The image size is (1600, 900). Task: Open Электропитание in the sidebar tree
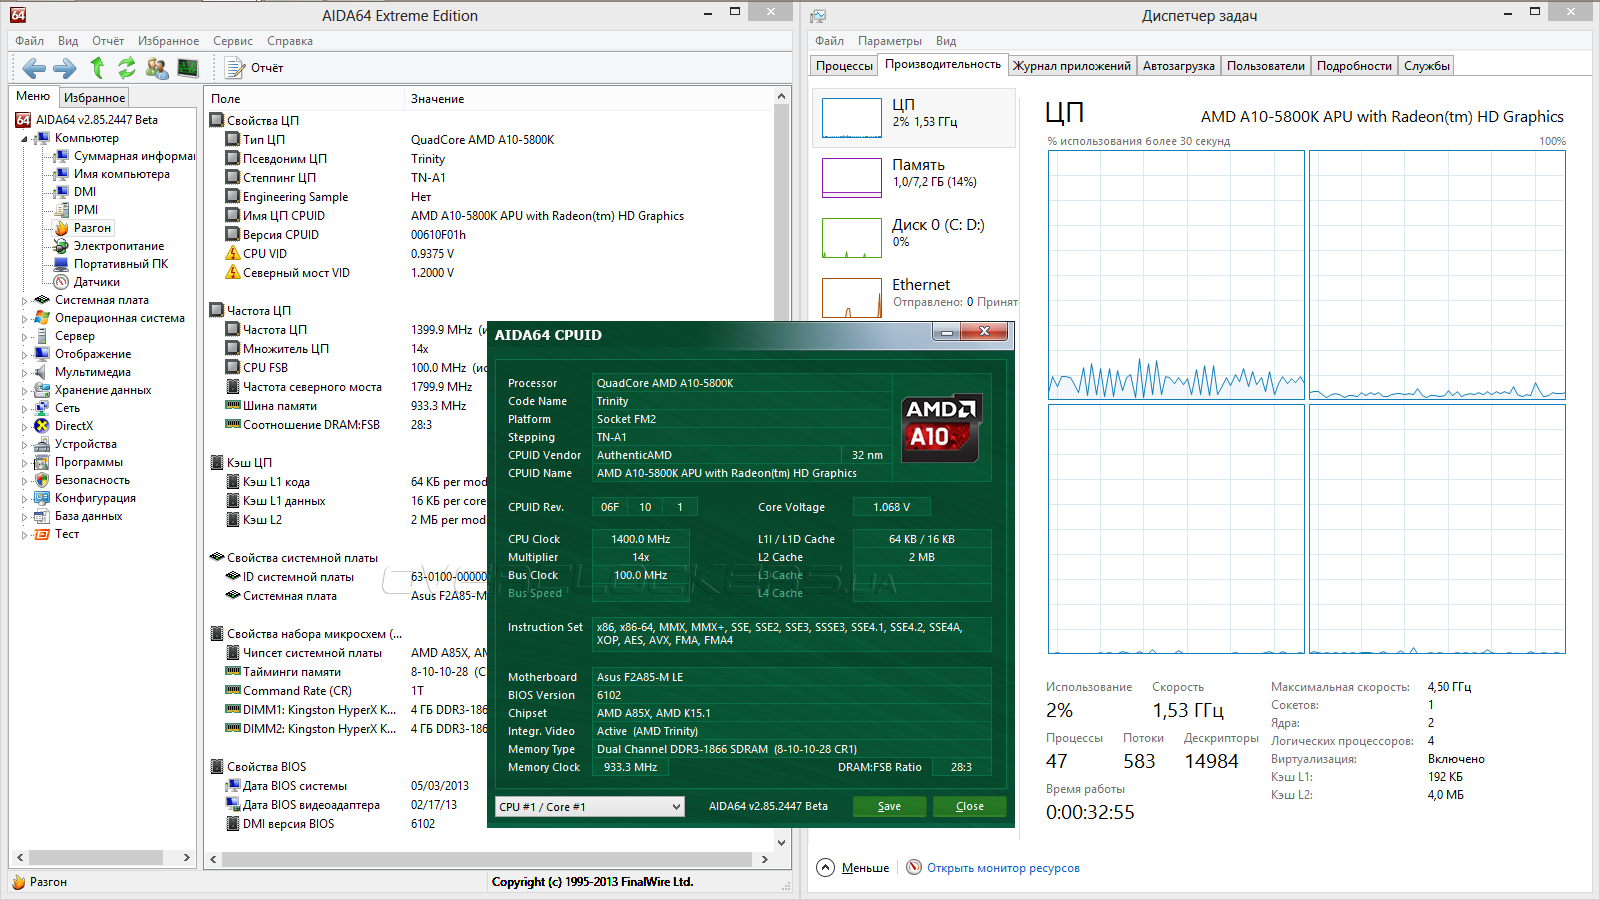(x=118, y=246)
